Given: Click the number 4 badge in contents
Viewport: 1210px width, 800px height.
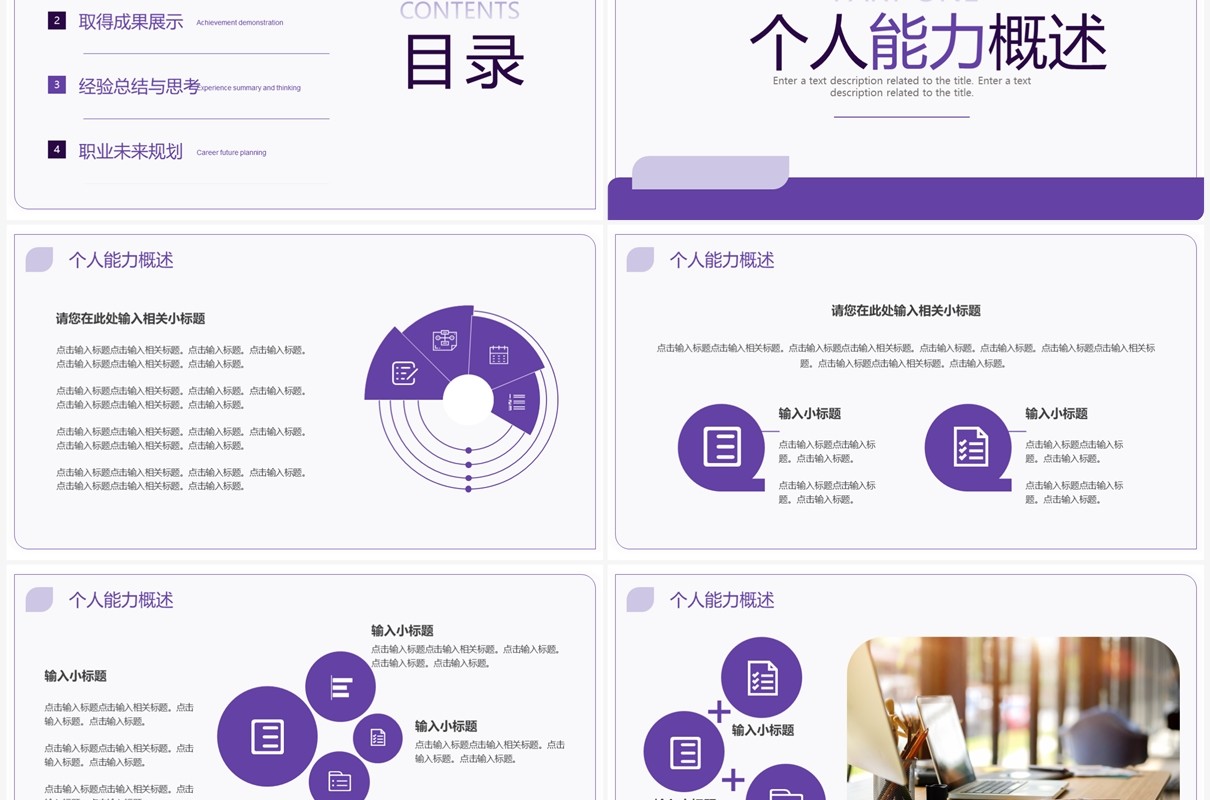Looking at the screenshot, I should 57,150.
